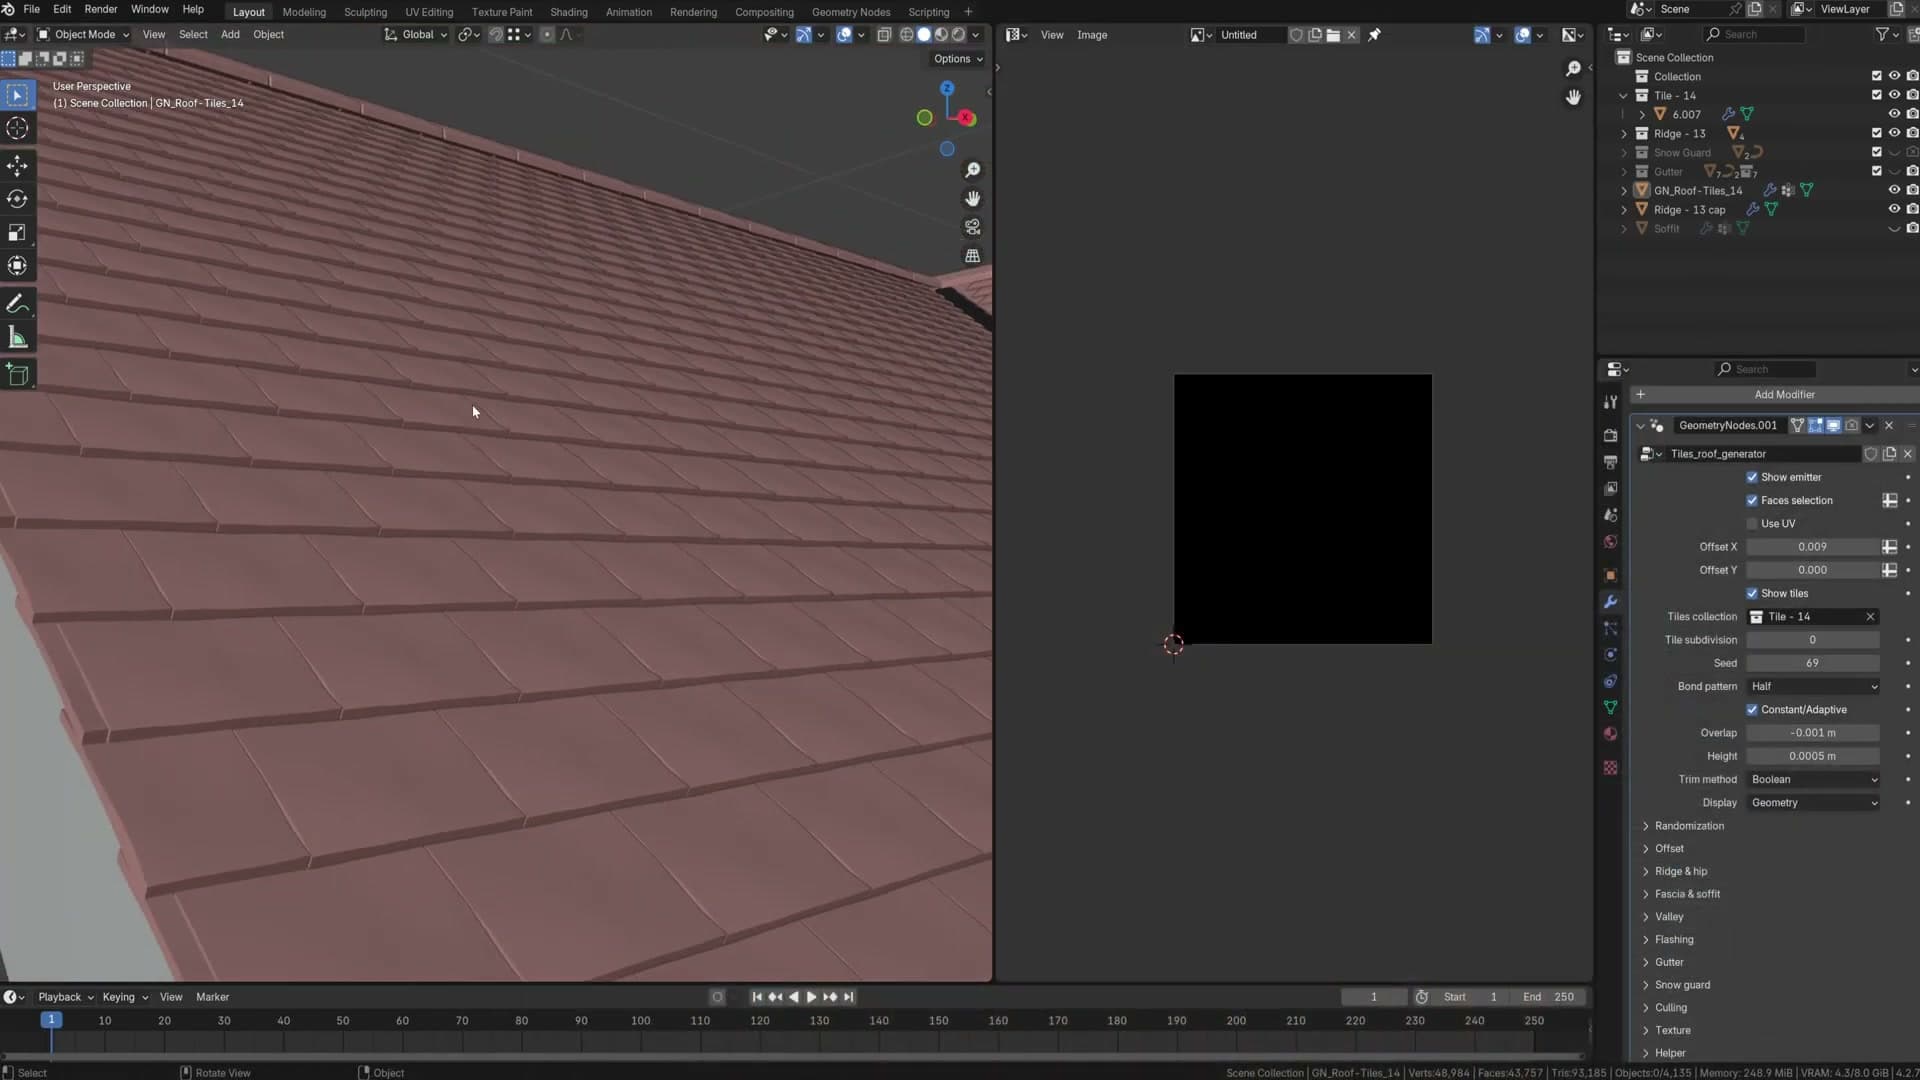Image resolution: width=1920 pixels, height=1080 pixels.
Task: Open the Display dropdown set to Geometry
Action: point(1813,803)
